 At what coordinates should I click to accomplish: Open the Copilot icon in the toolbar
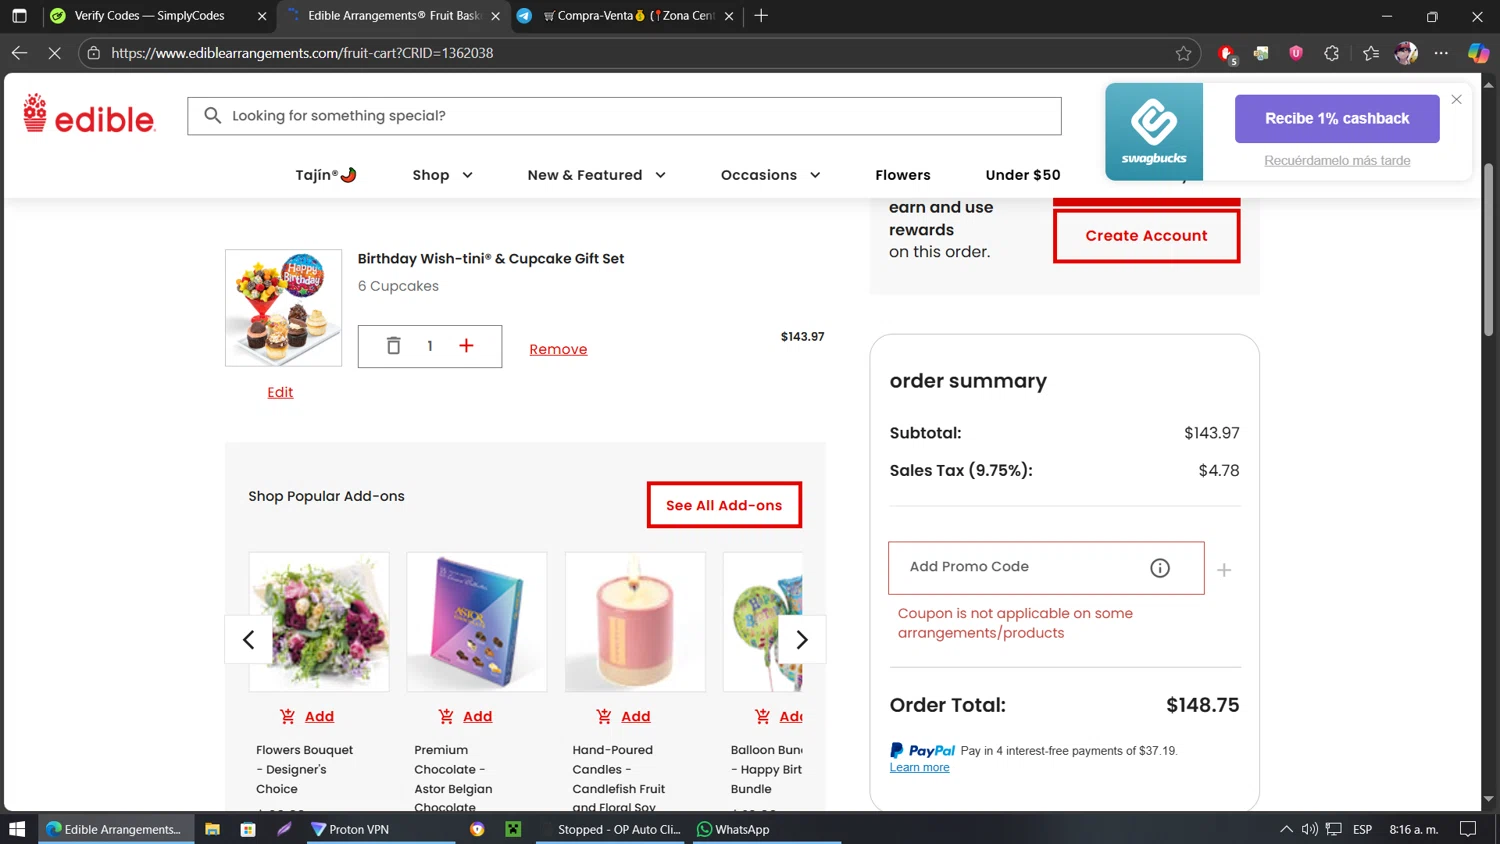point(1478,53)
